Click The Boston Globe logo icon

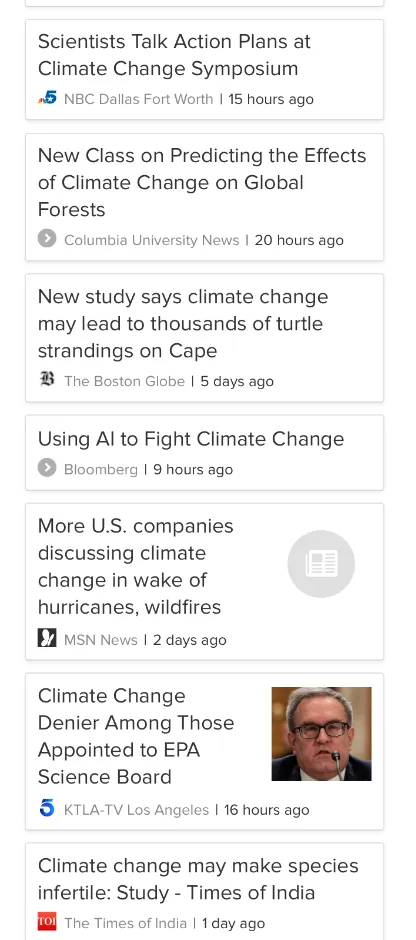(47, 380)
